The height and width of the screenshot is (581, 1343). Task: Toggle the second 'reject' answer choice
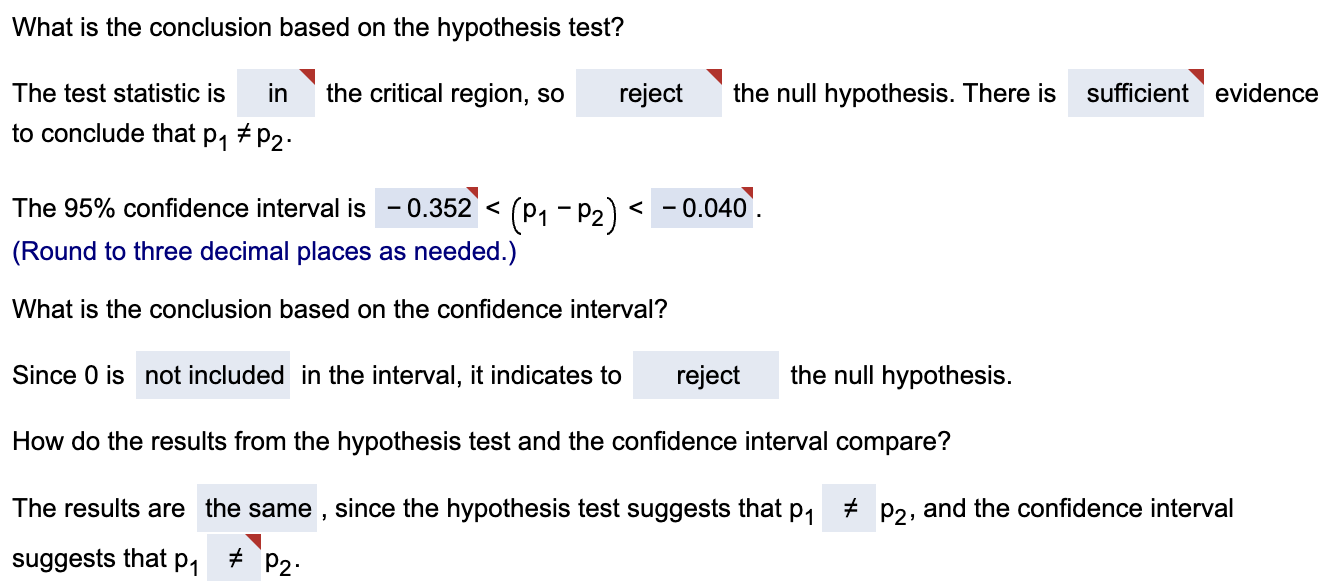(x=706, y=375)
